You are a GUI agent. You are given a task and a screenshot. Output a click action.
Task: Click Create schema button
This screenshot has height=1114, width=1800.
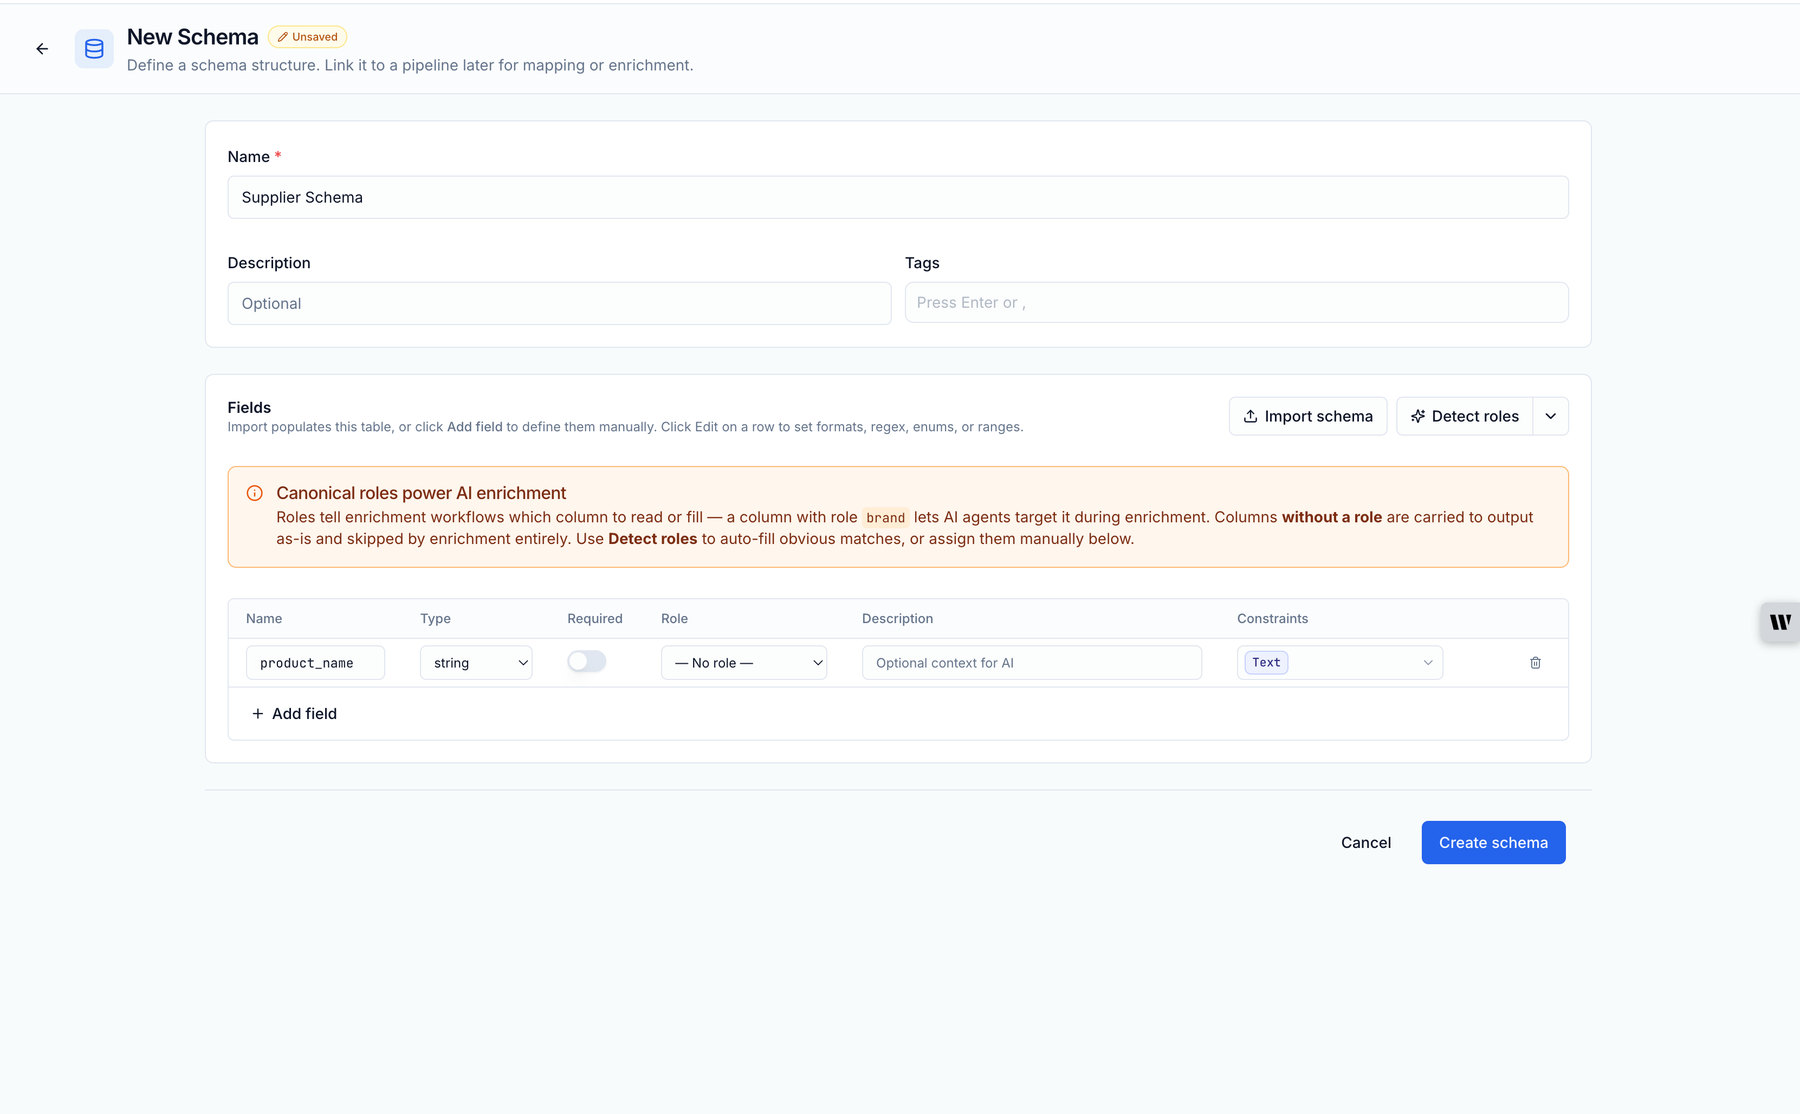click(x=1493, y=843)
